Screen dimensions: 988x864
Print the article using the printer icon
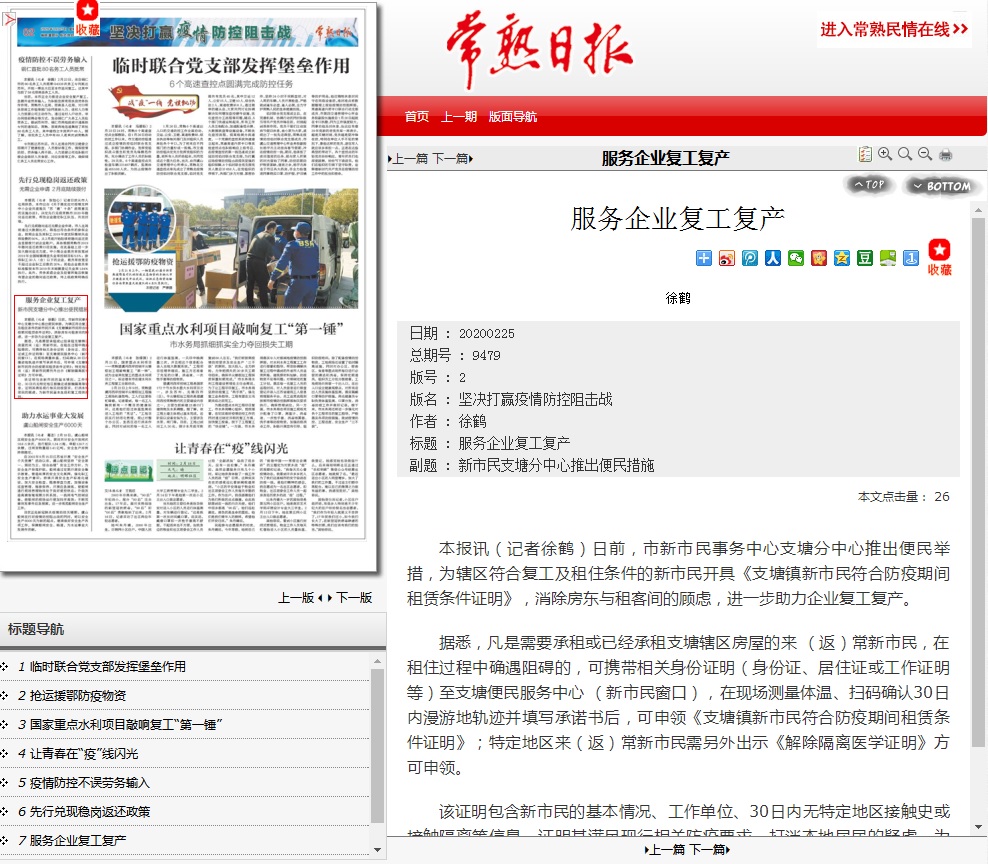click(946, 155)
